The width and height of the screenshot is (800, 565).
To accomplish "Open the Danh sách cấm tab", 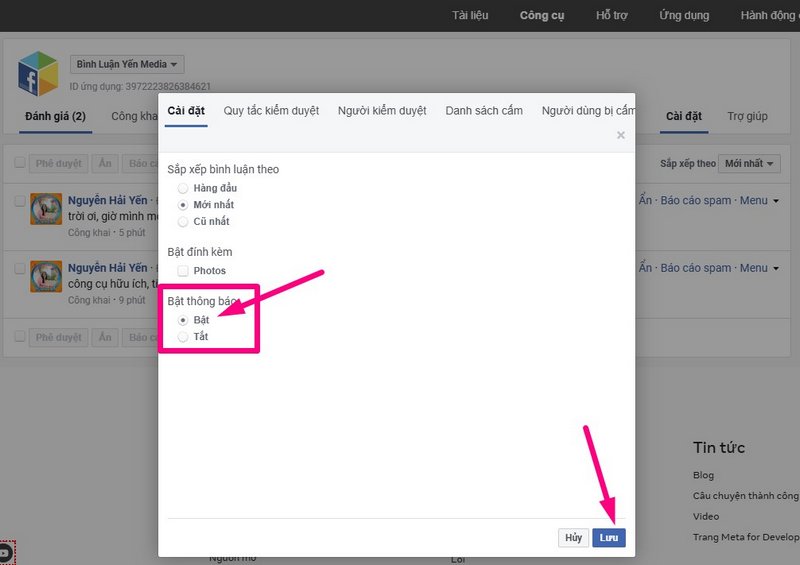I will [x=484, y=110].
